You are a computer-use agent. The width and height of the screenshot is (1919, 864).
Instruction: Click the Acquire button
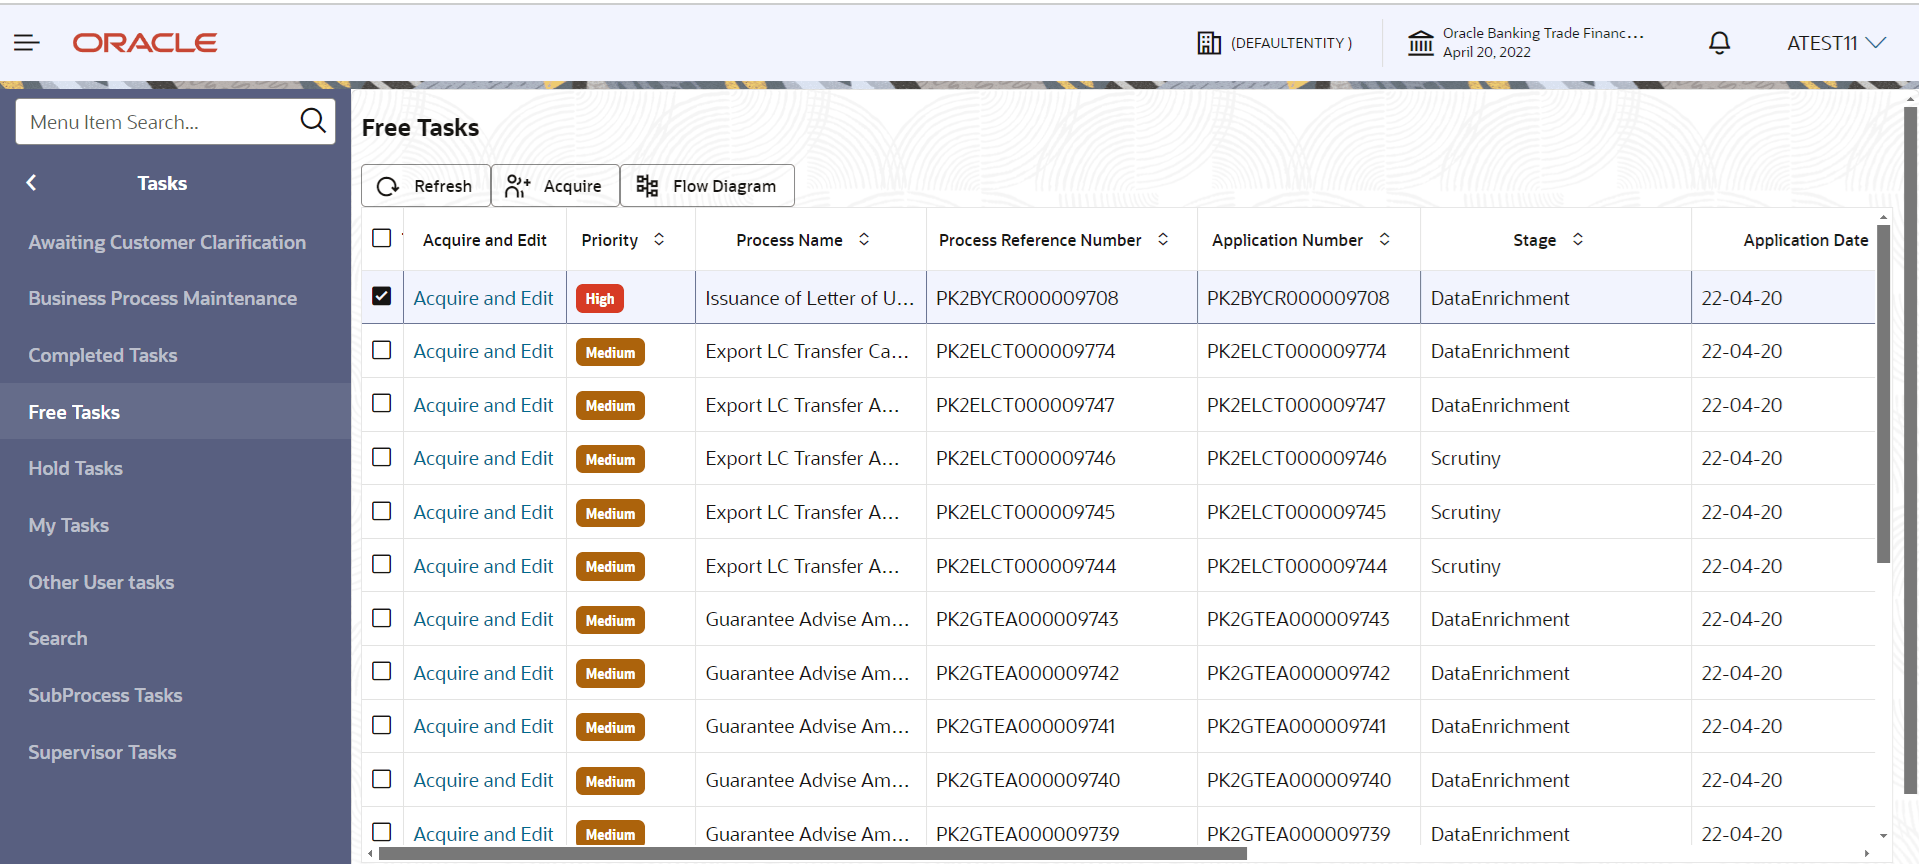(555, 186)
